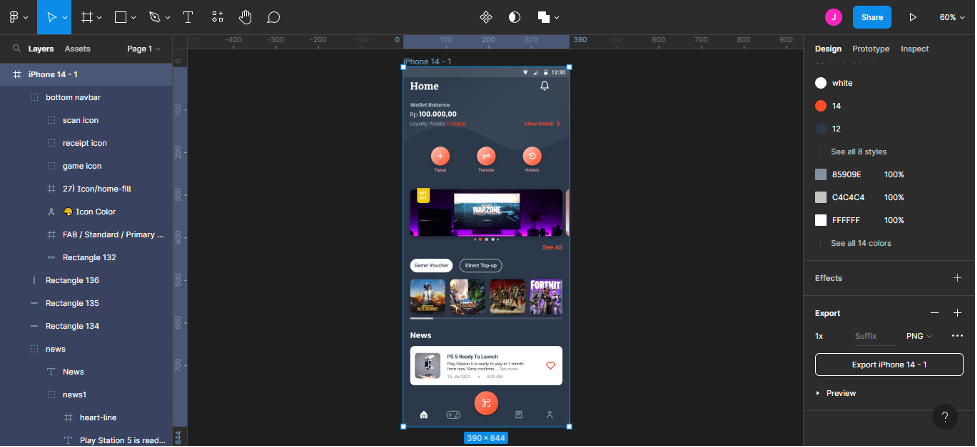Open the PNG export format dropdown
Screen dimensions: 977x447
pos(919,336)
